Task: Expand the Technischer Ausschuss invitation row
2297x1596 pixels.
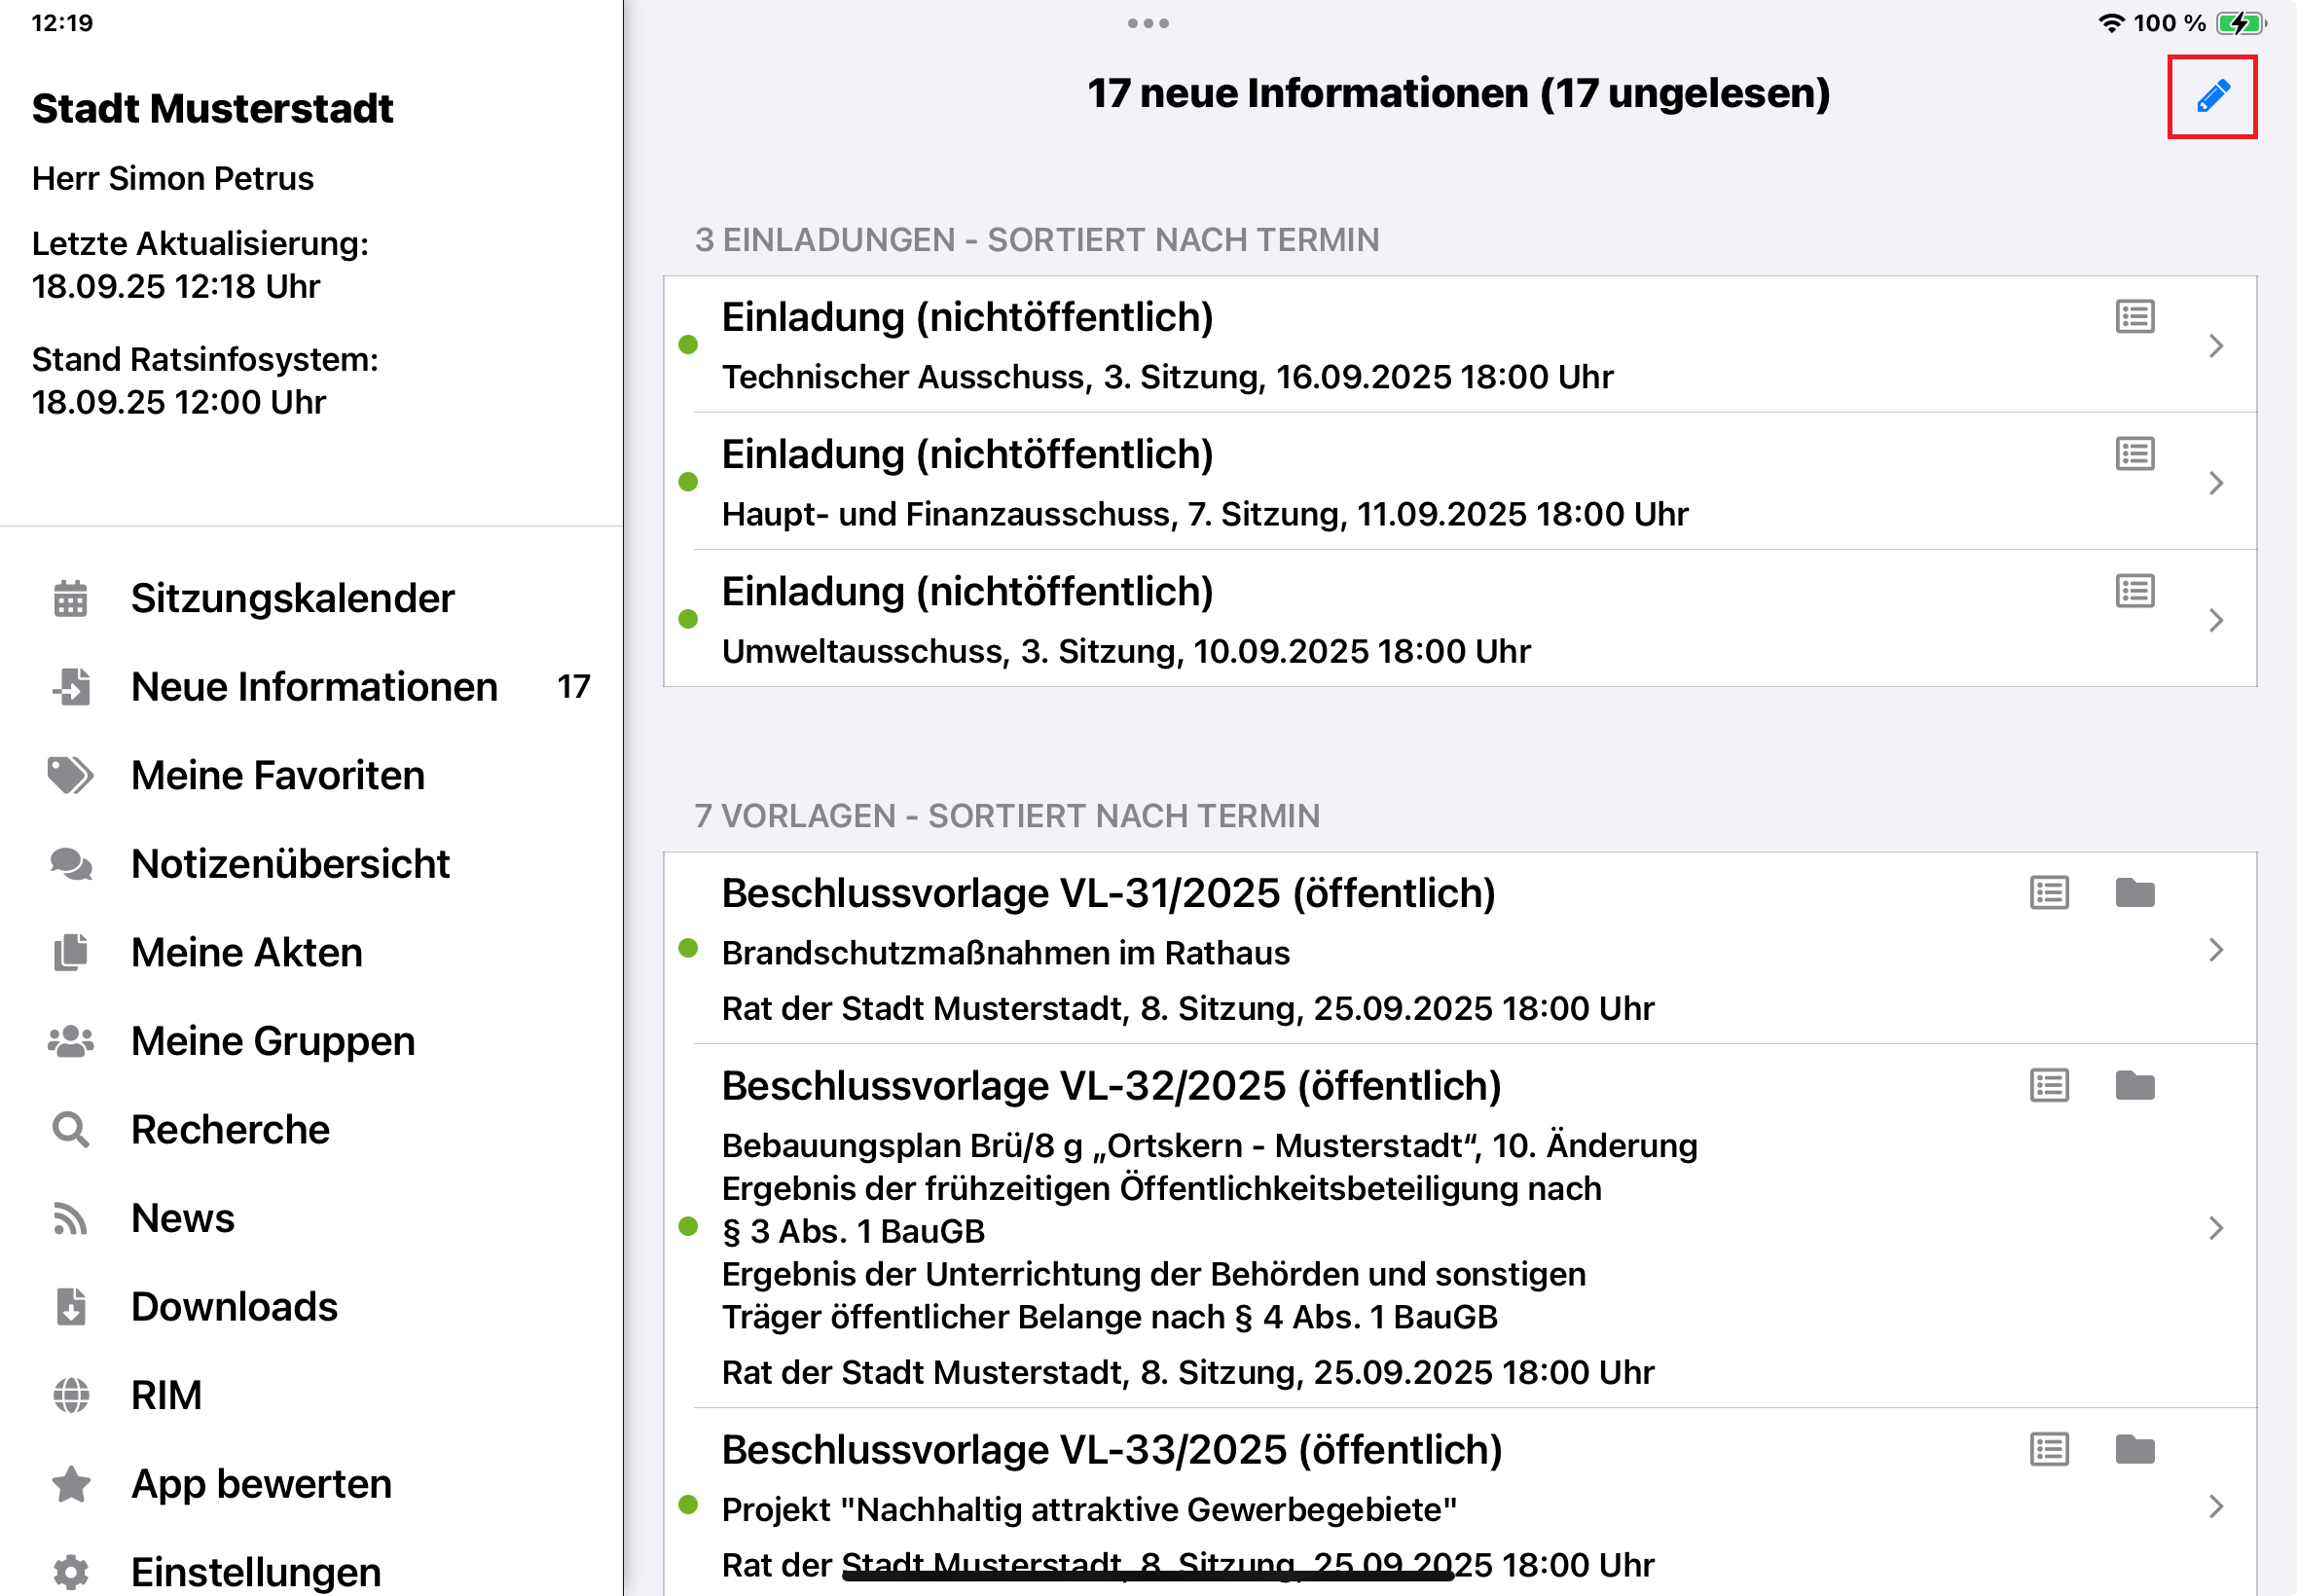Action: [x=2217, y=345]
